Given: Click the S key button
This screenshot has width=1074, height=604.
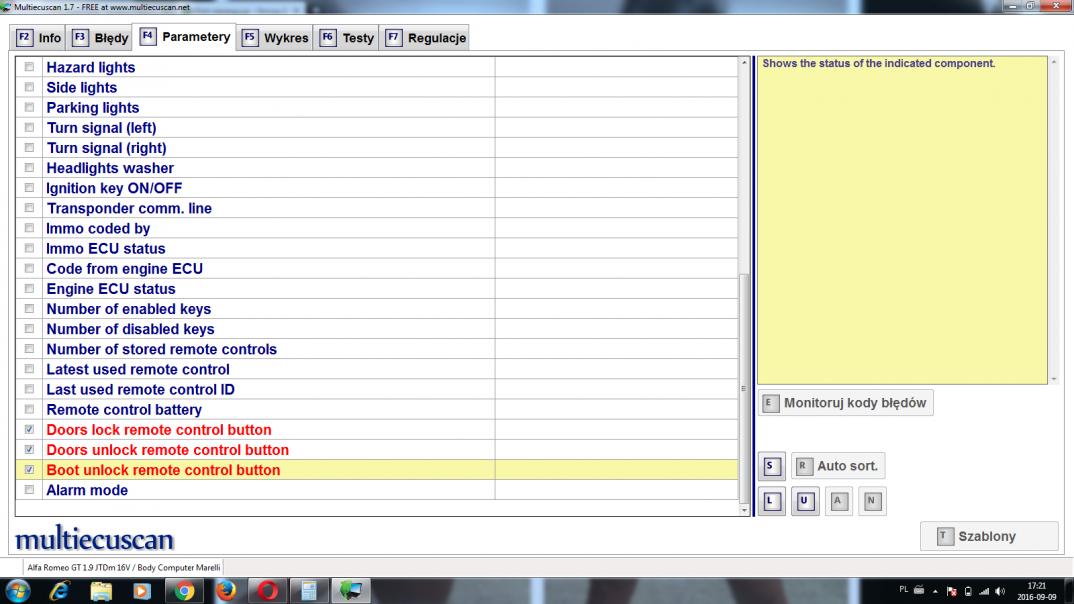Looking at the screenshot, I should tap(771, 466).
